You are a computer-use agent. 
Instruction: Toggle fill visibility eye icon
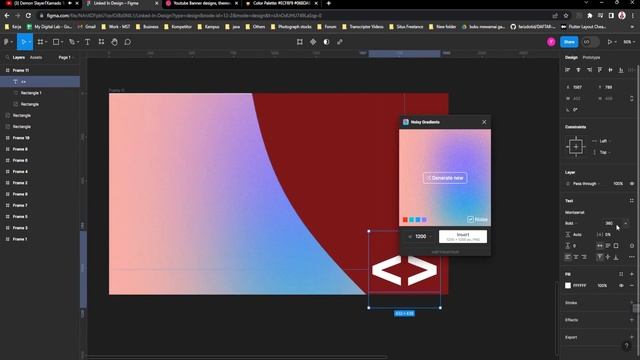tap(621, 286)
